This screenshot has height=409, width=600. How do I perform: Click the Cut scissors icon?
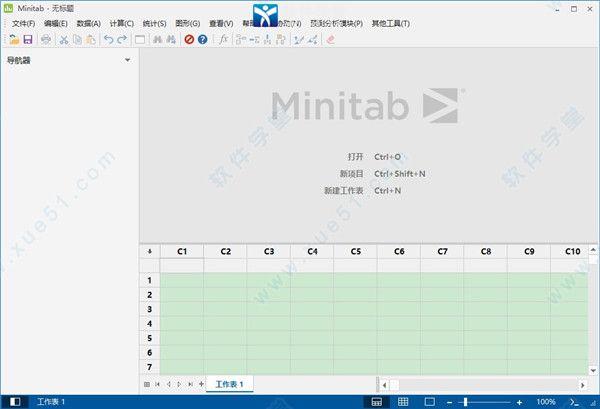point(64,39)
